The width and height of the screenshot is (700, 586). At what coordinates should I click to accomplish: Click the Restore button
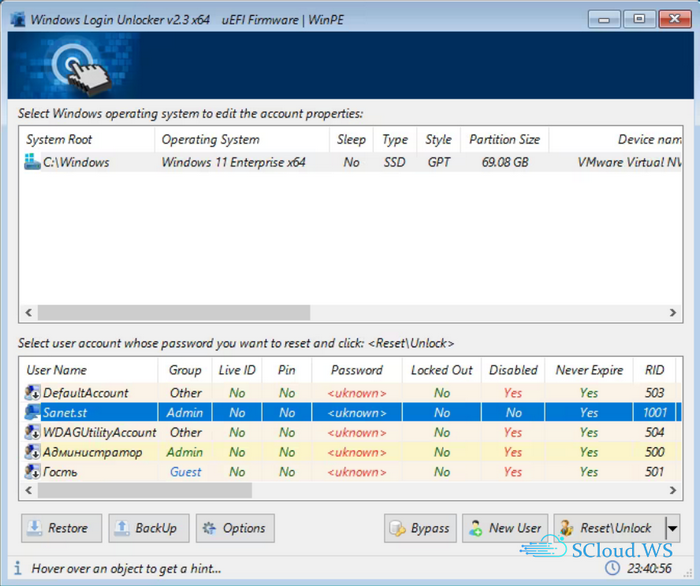pos(62,528)
